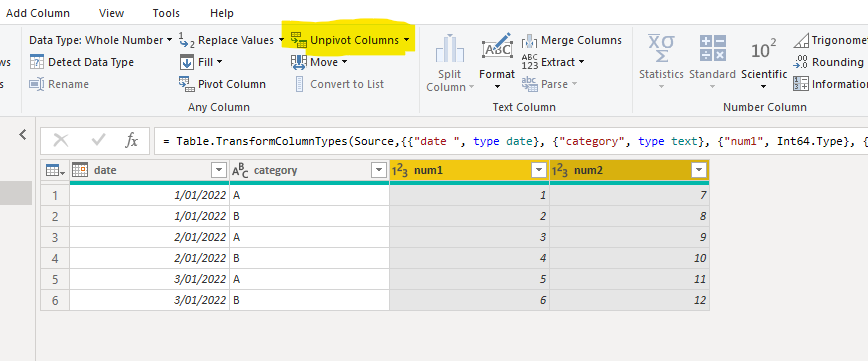The height and width of the screenshot is (361, 868).
Task: Click the Scientific 10² icon
Action: [763, 50]
